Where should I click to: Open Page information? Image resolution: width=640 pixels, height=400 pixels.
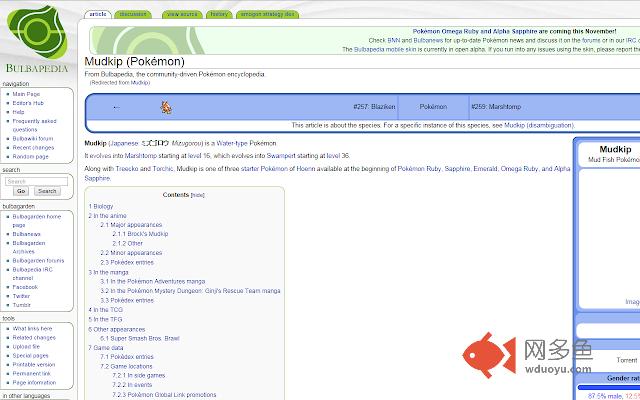[x=34, y=382]
